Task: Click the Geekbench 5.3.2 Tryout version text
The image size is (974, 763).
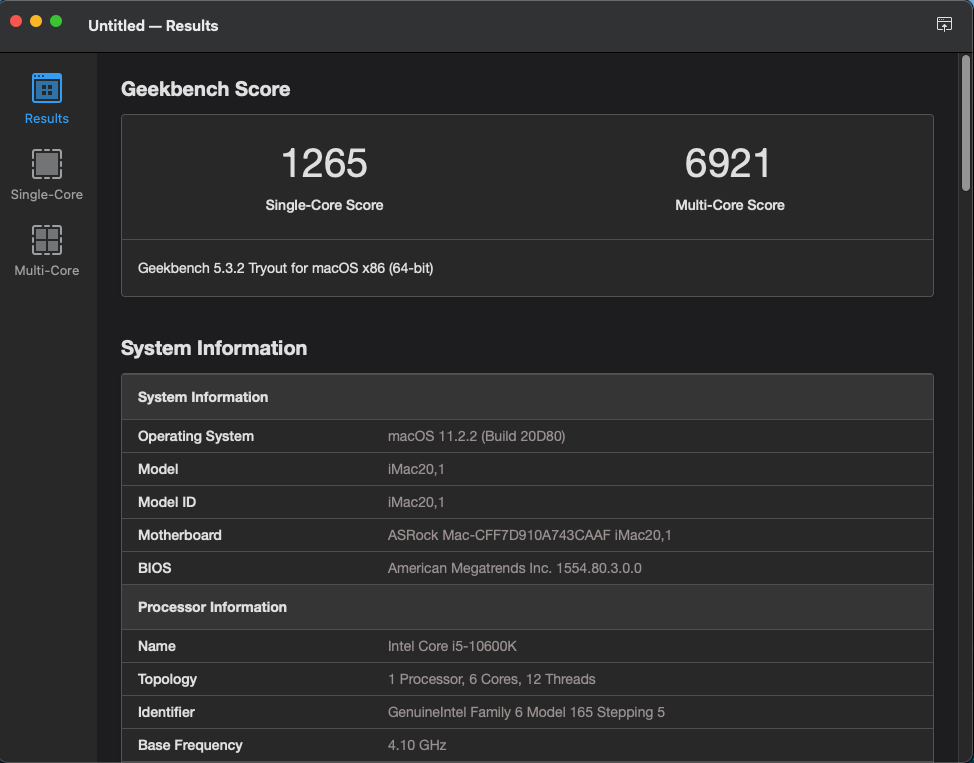Action: [x=286, y=268]
